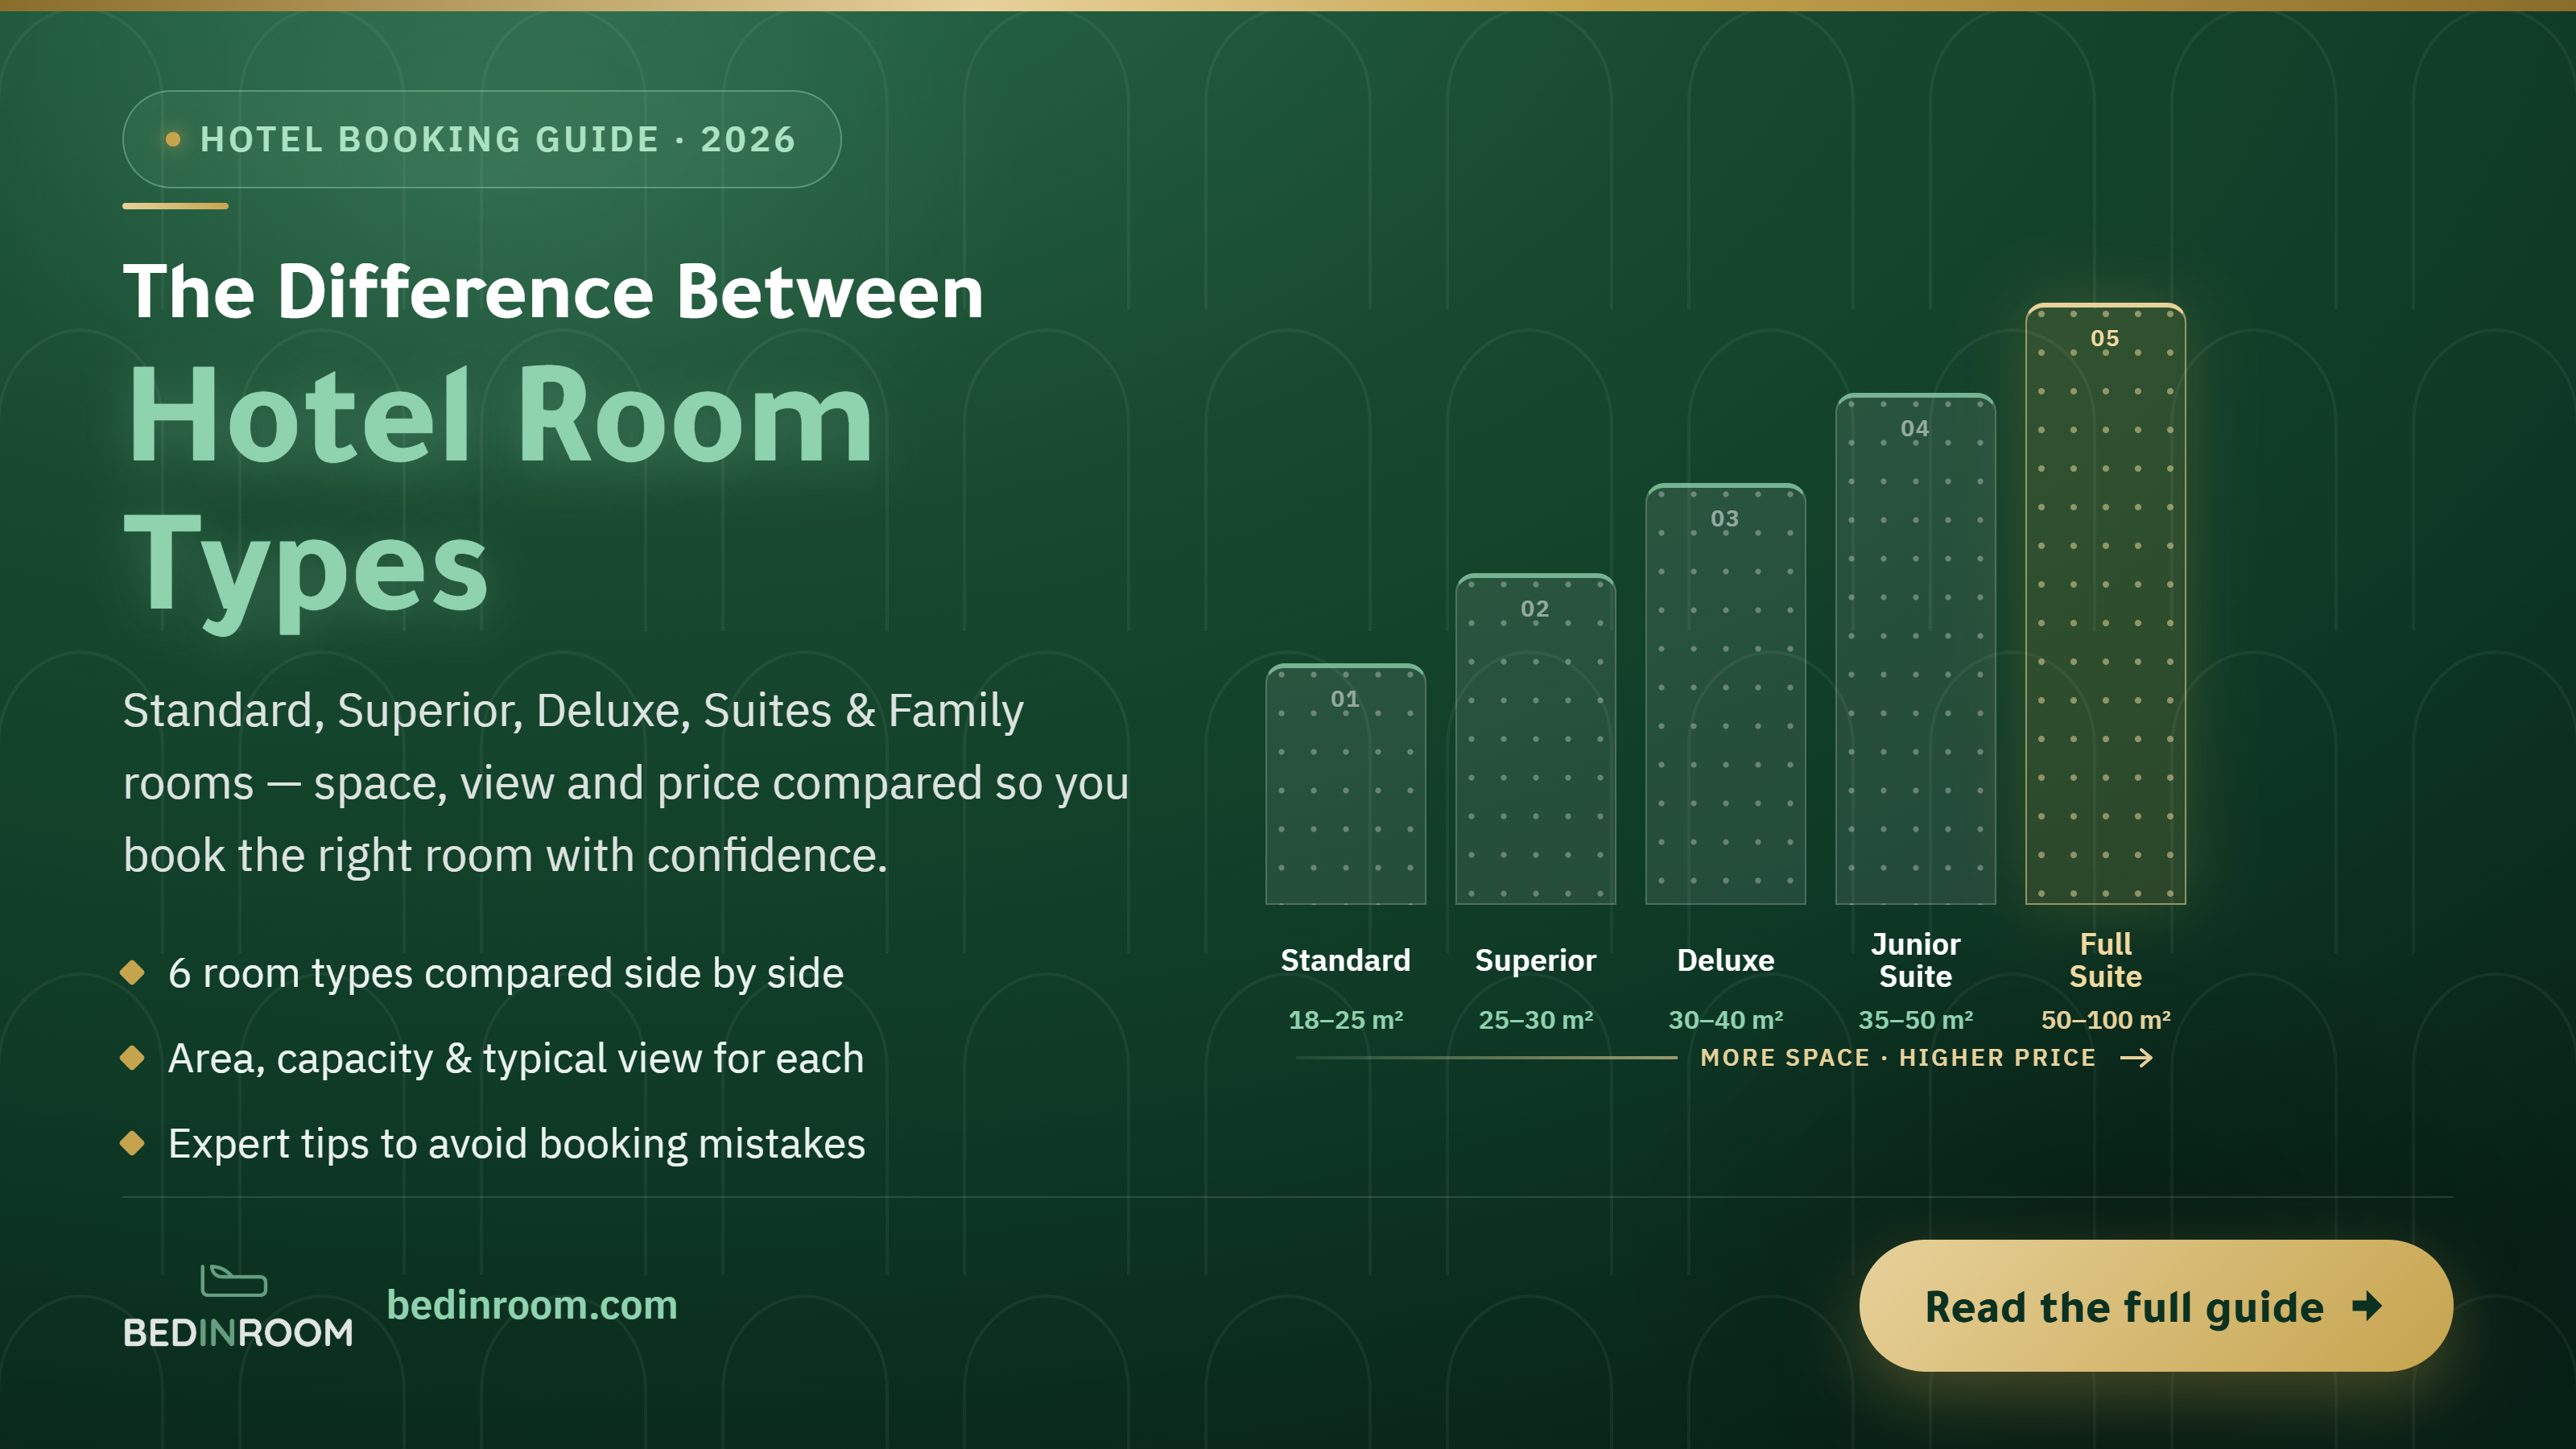The width and height of the screenshot is (2576, 1449).
Task: Click the Superior label
Action: [x=1535, y=960]
